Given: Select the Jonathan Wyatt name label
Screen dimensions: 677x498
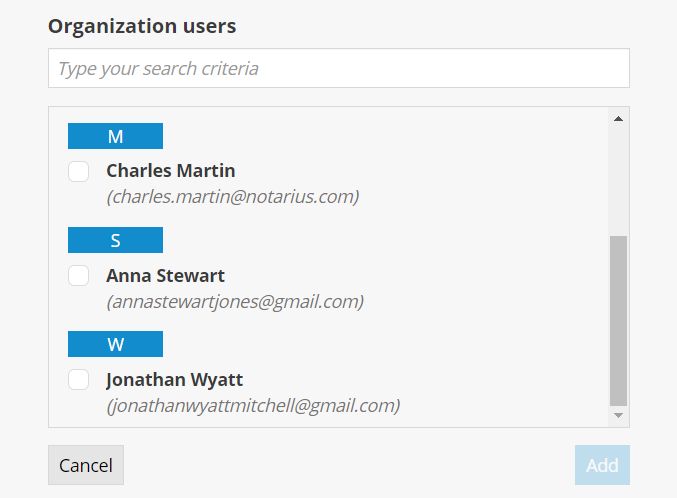Looking at the screenshot, I should (174, 380).
